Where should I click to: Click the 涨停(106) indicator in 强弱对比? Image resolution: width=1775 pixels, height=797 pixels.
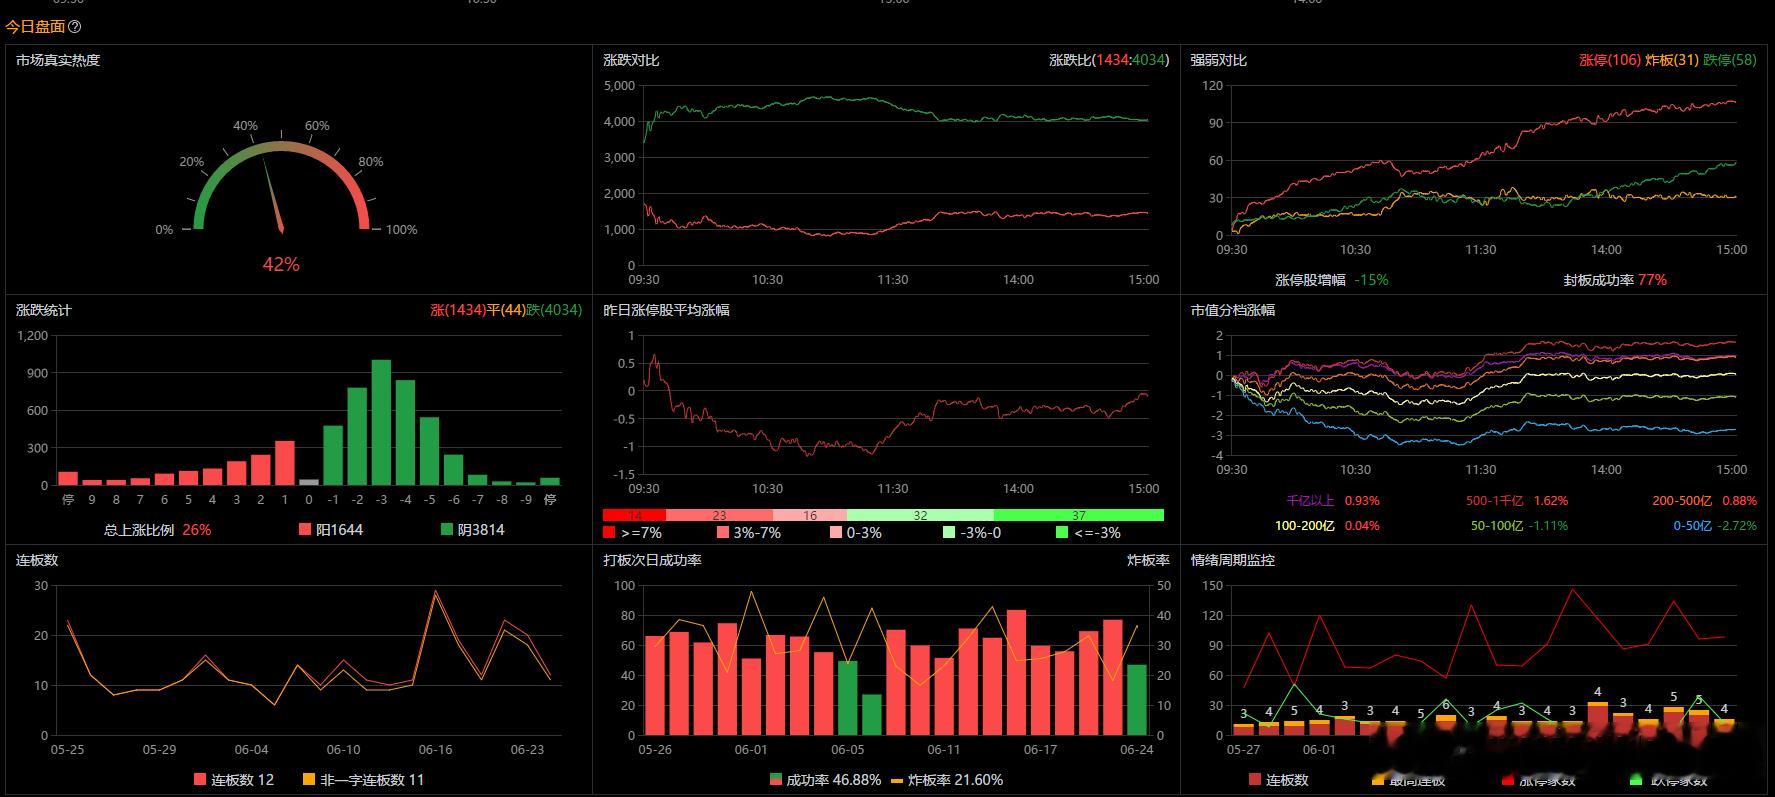tap(1610, 60)
